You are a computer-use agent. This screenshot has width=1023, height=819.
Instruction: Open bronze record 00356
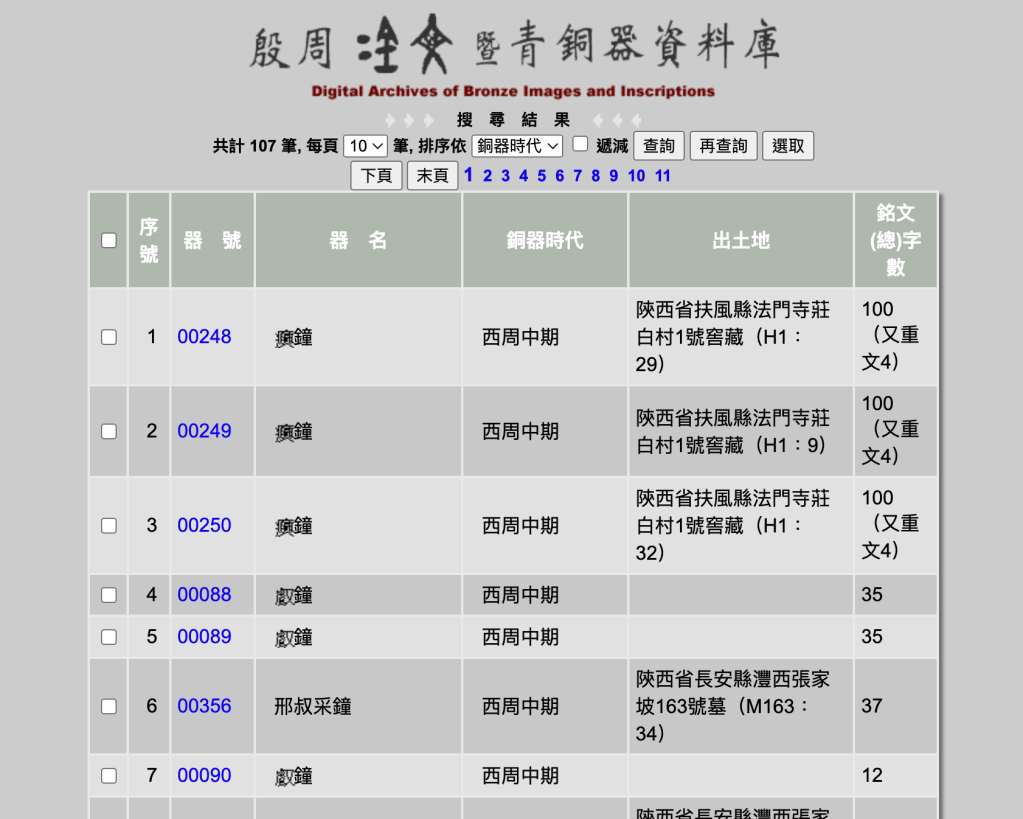204,706
